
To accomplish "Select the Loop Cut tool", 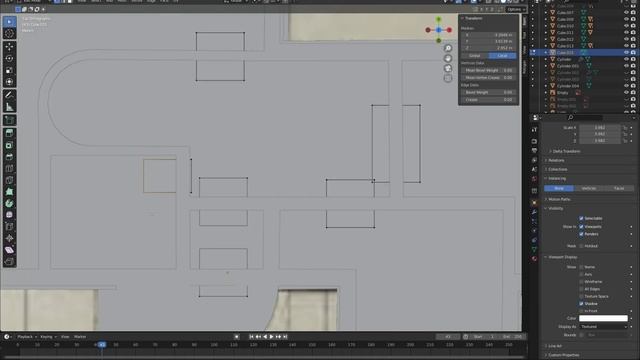I will (9, 168).
